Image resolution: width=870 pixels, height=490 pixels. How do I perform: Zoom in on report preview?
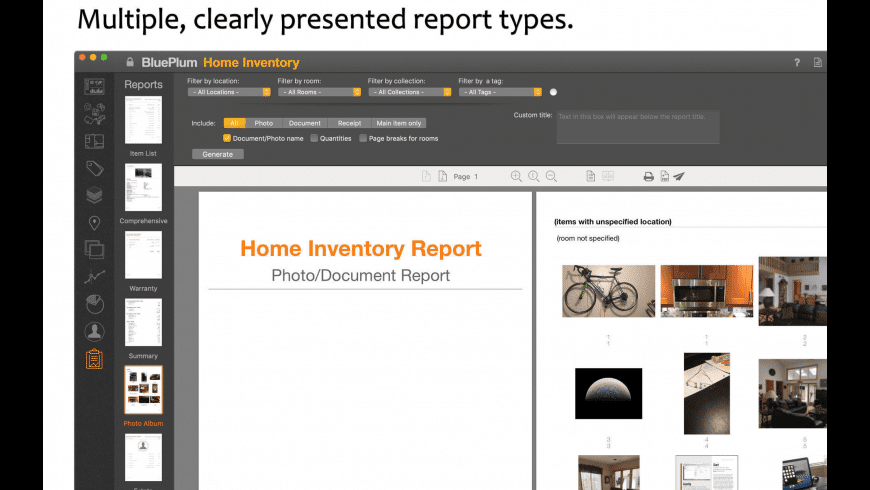point(516,176)
